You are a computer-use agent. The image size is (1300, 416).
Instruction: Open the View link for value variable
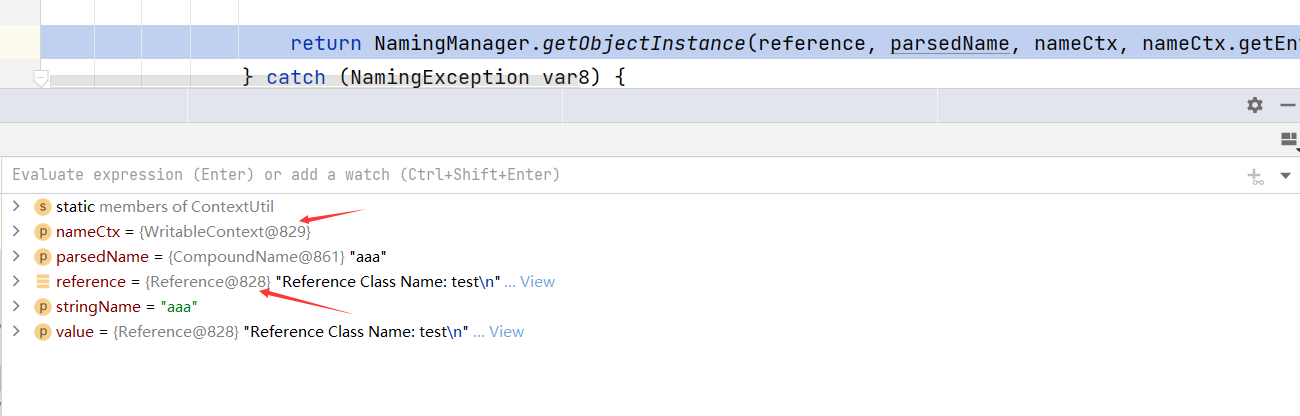pos(506,332)
